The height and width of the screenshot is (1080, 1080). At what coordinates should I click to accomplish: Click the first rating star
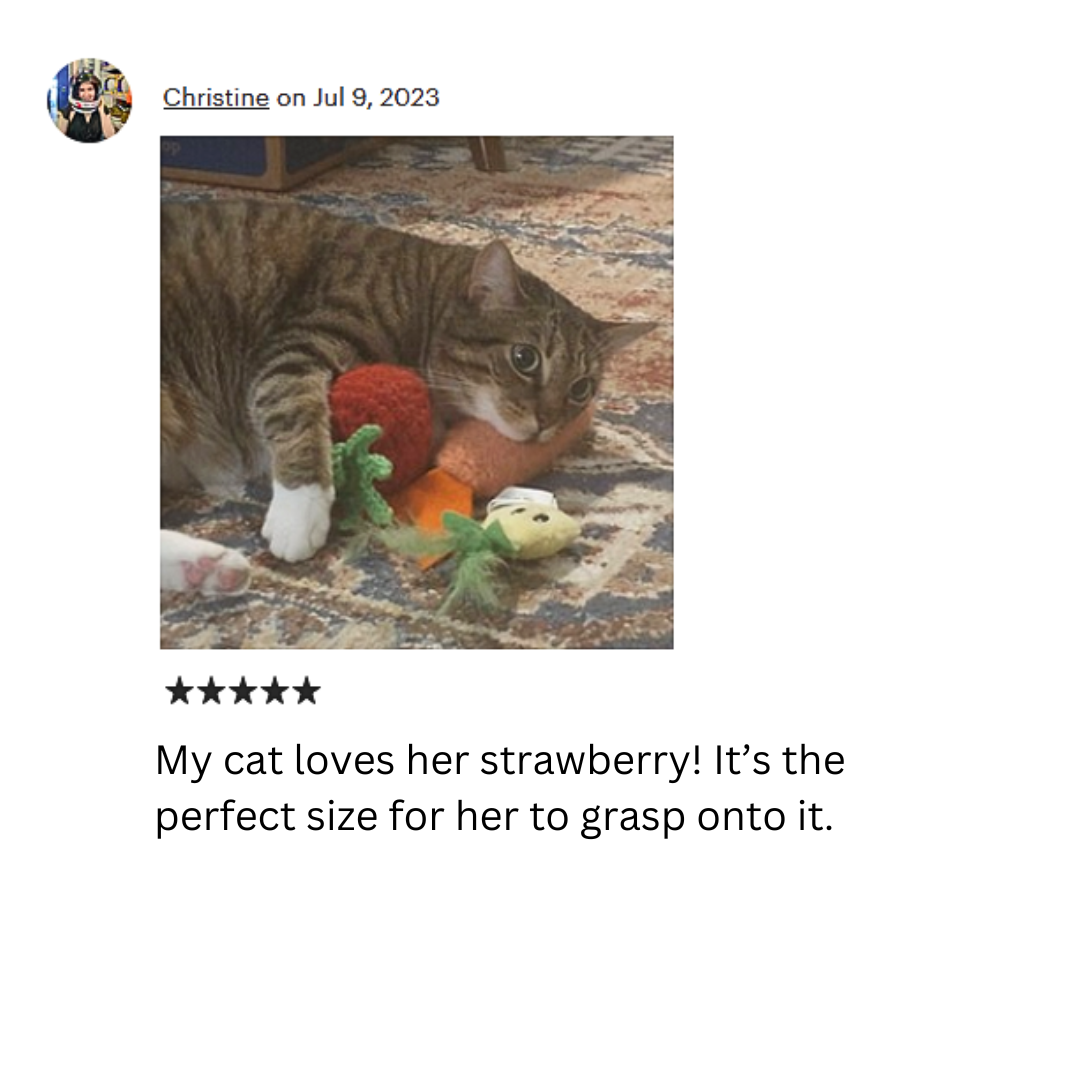coord(179,691)
